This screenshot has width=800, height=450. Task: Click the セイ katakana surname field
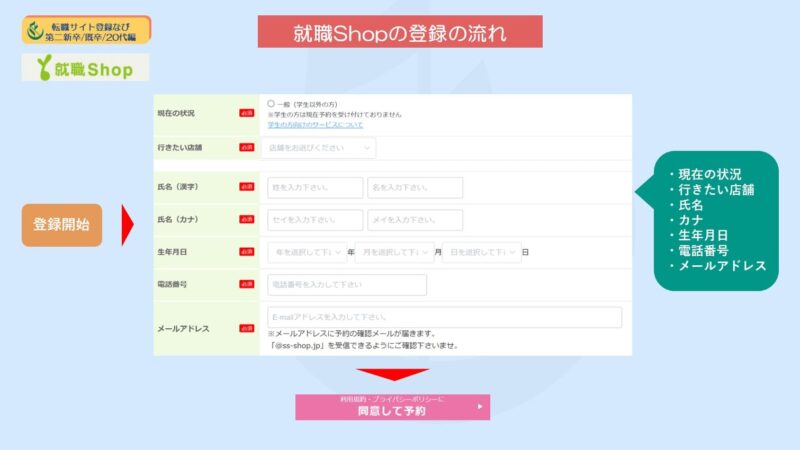[x=315, y=220]
